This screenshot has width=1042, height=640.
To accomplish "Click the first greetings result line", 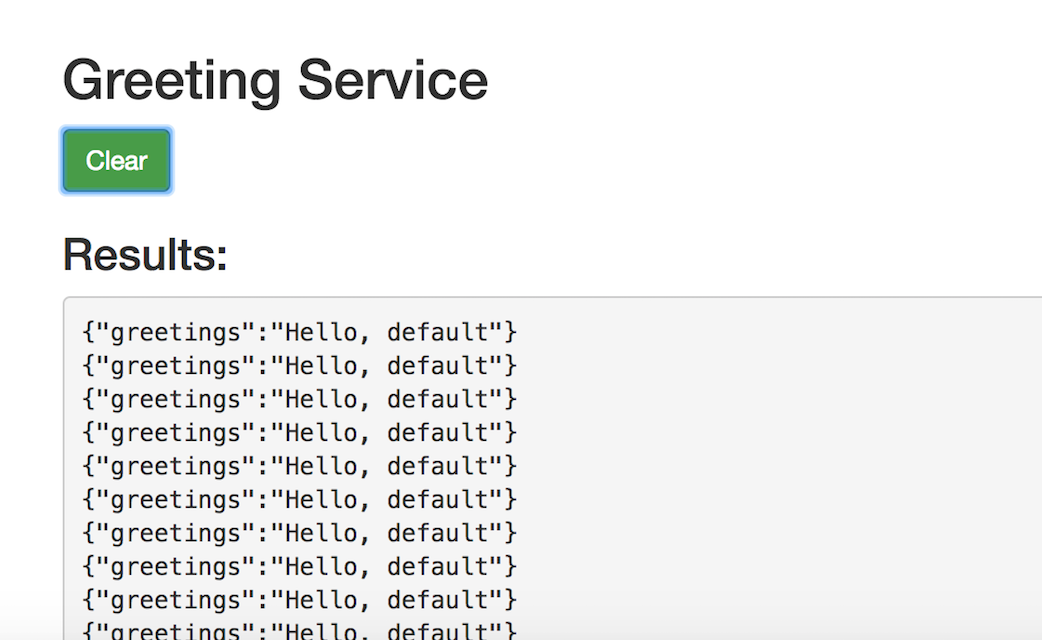I will [x=299, y=331].
